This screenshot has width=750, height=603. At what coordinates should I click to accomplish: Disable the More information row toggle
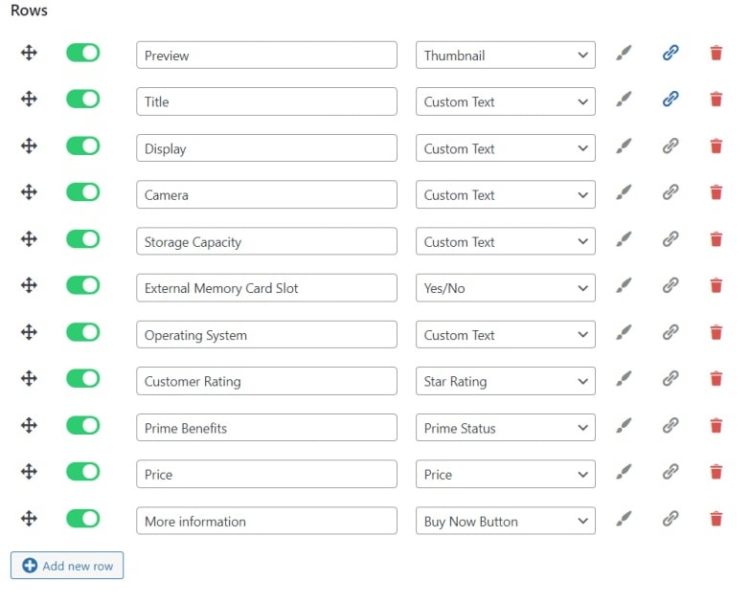(x=83, y=518)
